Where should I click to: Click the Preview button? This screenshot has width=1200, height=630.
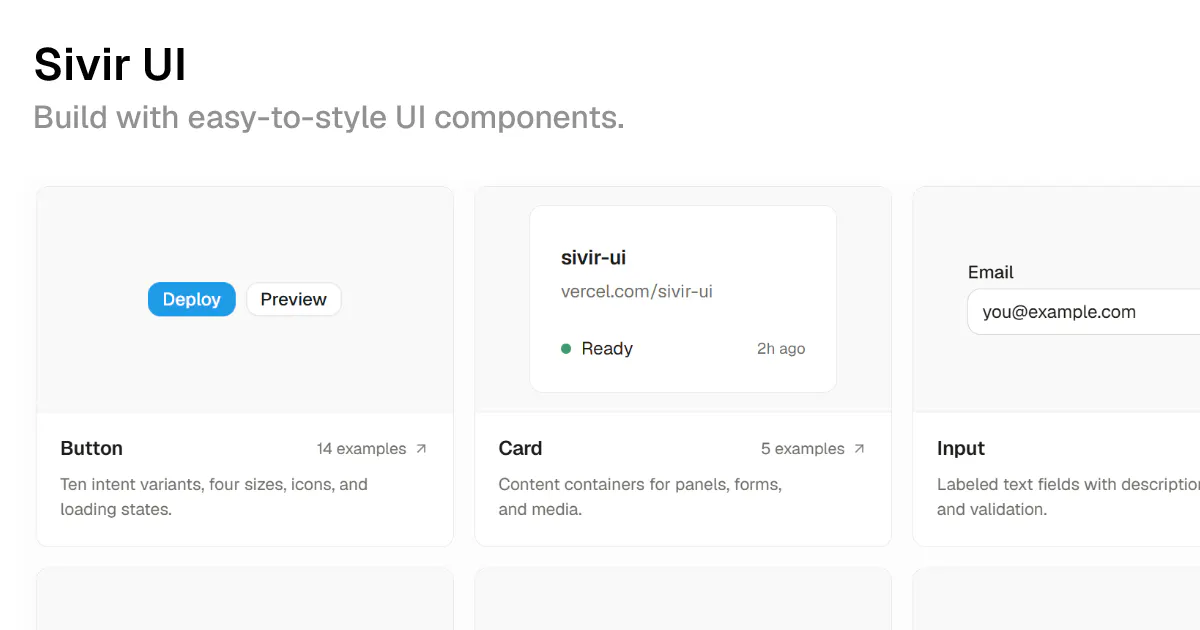294,299
